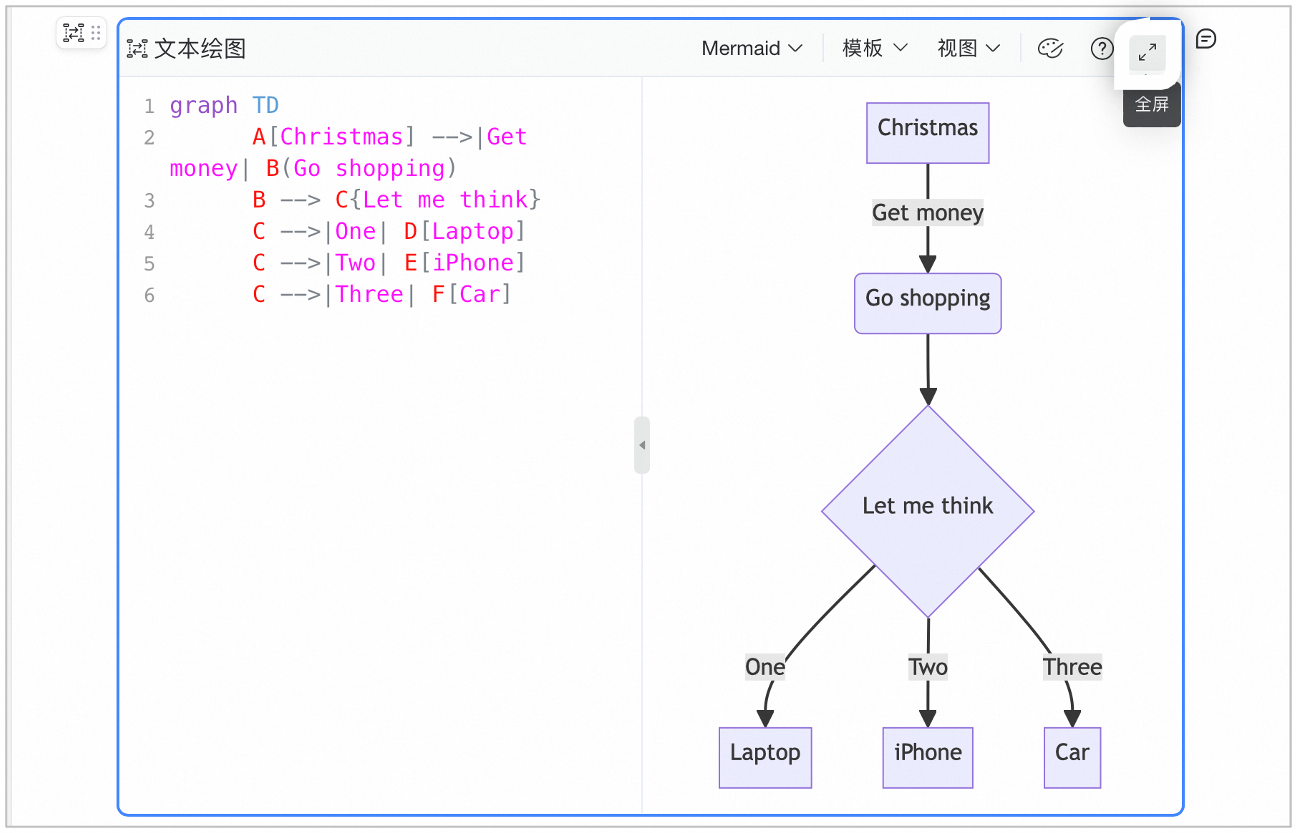The height and width of the screenshot is (833, 1296).
Task: Click the Let me think diamond
Action: pos(928,511)
